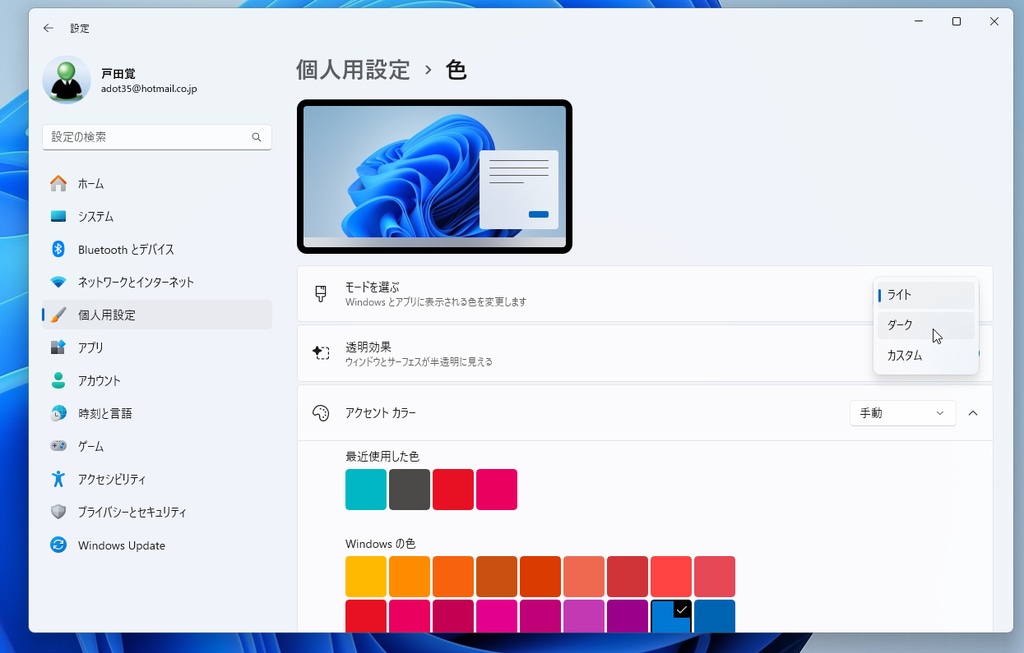
Task: Open アプリ via its icon
Action: click(58, 347)
